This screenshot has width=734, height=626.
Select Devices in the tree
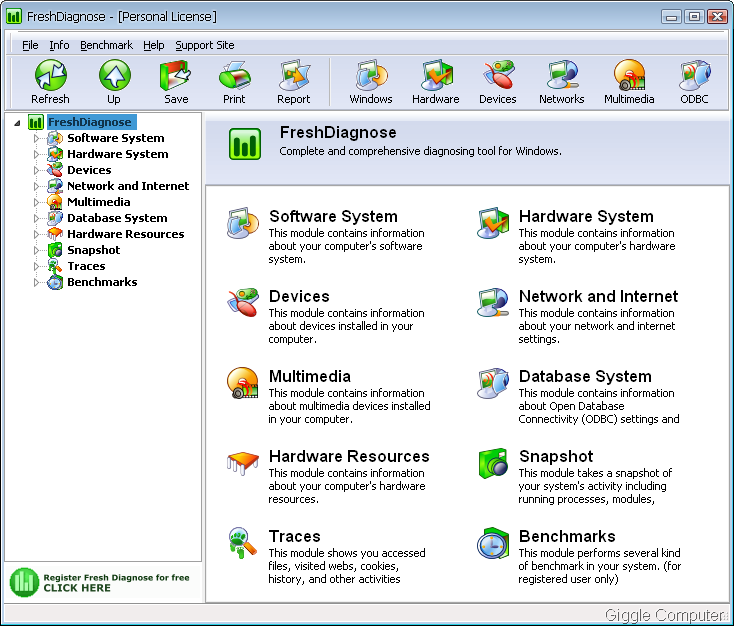[89, 170]
